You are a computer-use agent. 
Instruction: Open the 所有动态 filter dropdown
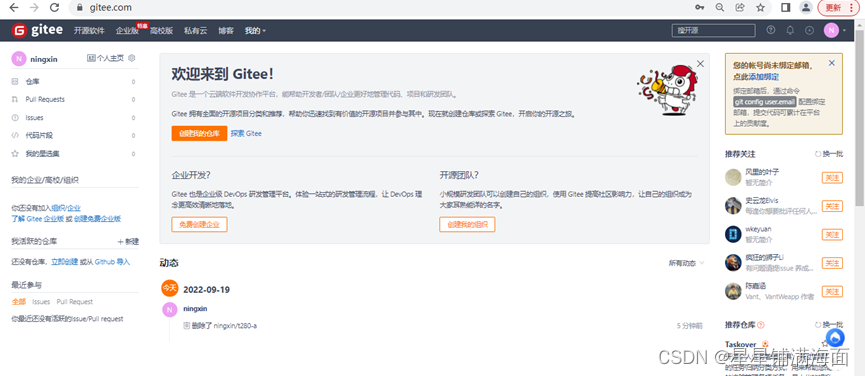(686, 263)
